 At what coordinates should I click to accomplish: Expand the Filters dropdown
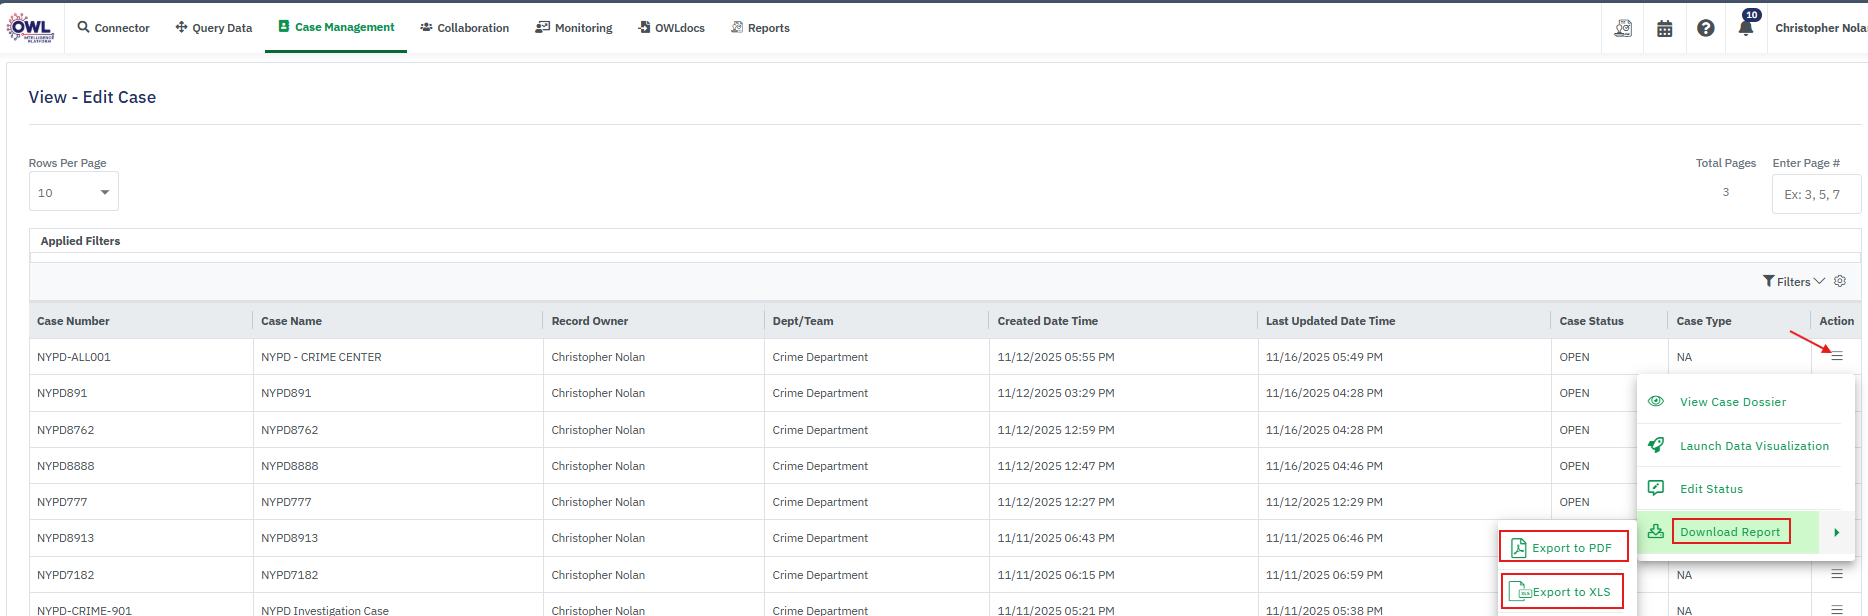click(x=1793, y=282)
